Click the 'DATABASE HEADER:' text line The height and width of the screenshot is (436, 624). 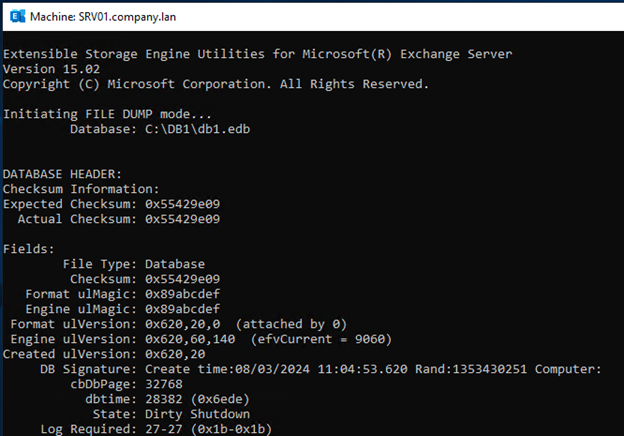click(x=62, y=174)
